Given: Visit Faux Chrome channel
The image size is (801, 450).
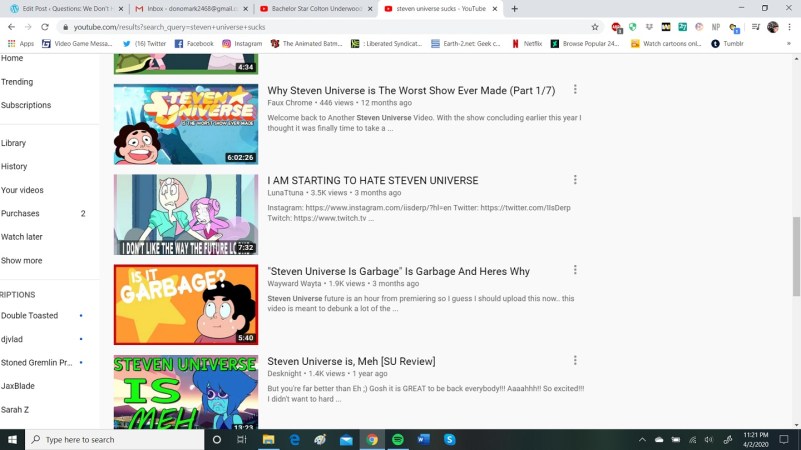Looking at the screenshot, I should click(290, 103).
